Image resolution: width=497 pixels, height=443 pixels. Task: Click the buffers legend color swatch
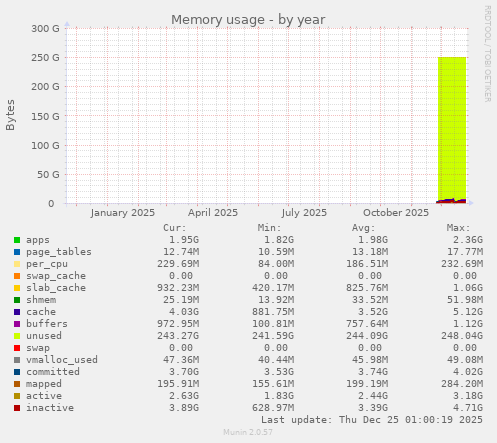click(x=17, y=324)
